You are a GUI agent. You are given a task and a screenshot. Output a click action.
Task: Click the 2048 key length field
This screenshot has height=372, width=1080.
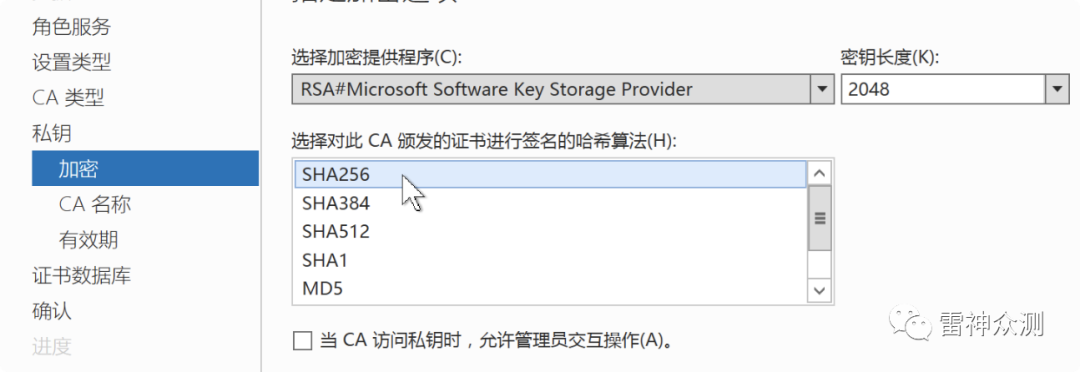coord(944,90)
